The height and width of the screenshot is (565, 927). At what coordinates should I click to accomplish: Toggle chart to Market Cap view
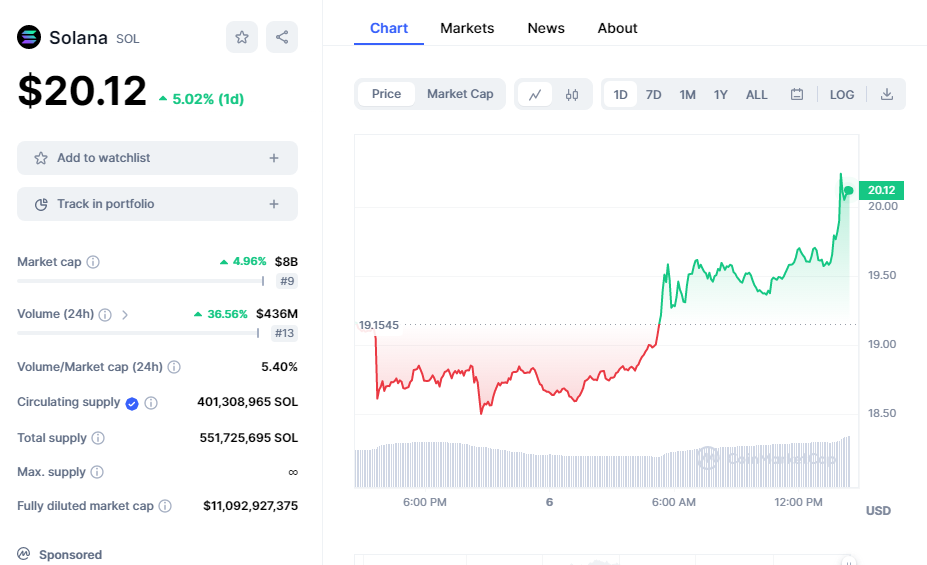tap(460, 94)
